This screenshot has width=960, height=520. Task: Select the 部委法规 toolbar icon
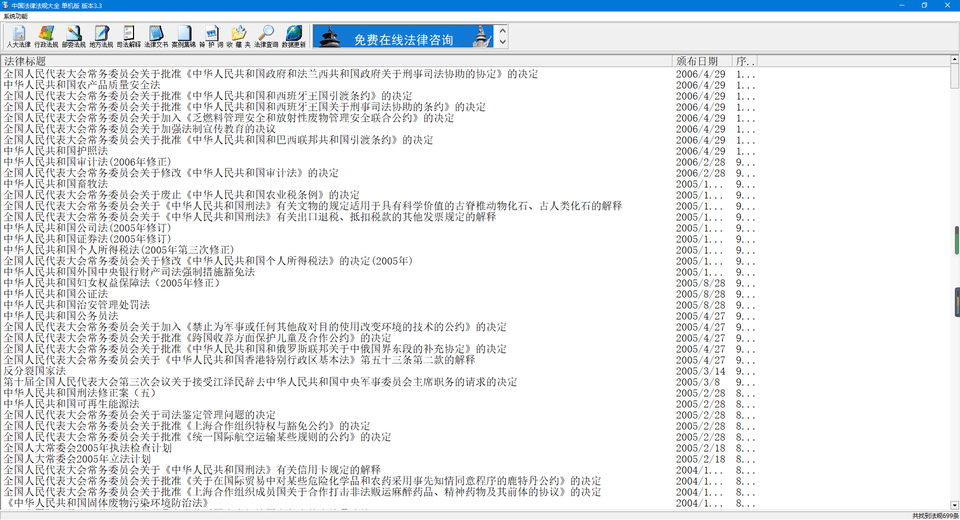(x=74, y=37)
